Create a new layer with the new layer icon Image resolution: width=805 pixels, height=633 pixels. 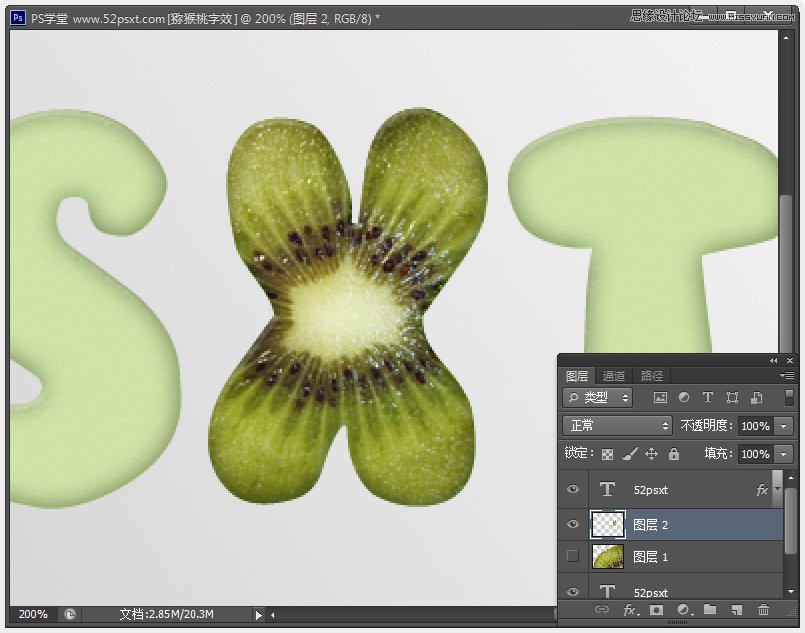[735, 610]
